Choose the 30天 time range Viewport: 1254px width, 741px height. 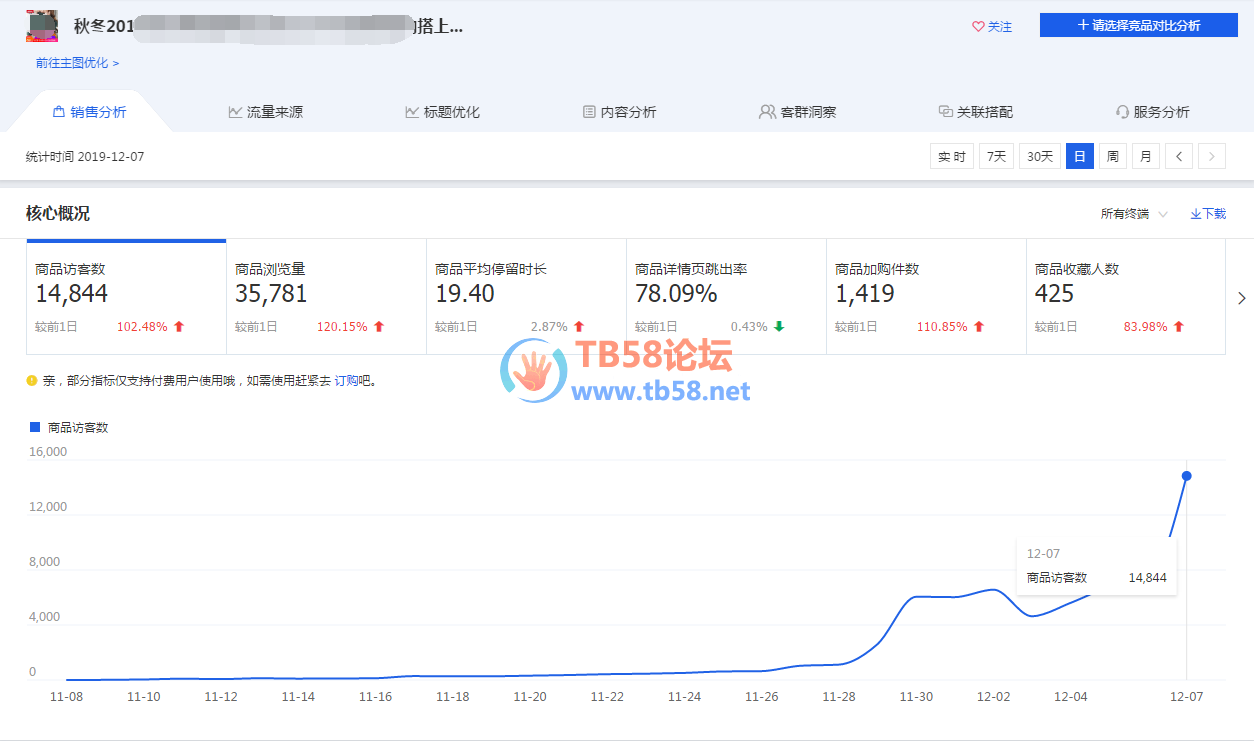pos(1040,156)
